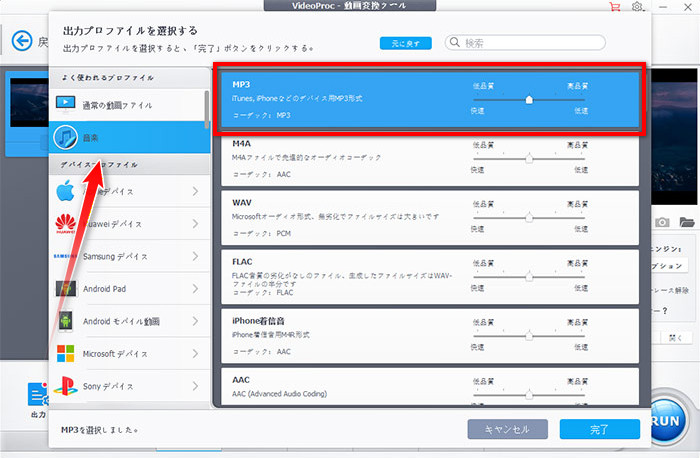Click the AAC (Advanced Audio Coding) description

point(279,394)
